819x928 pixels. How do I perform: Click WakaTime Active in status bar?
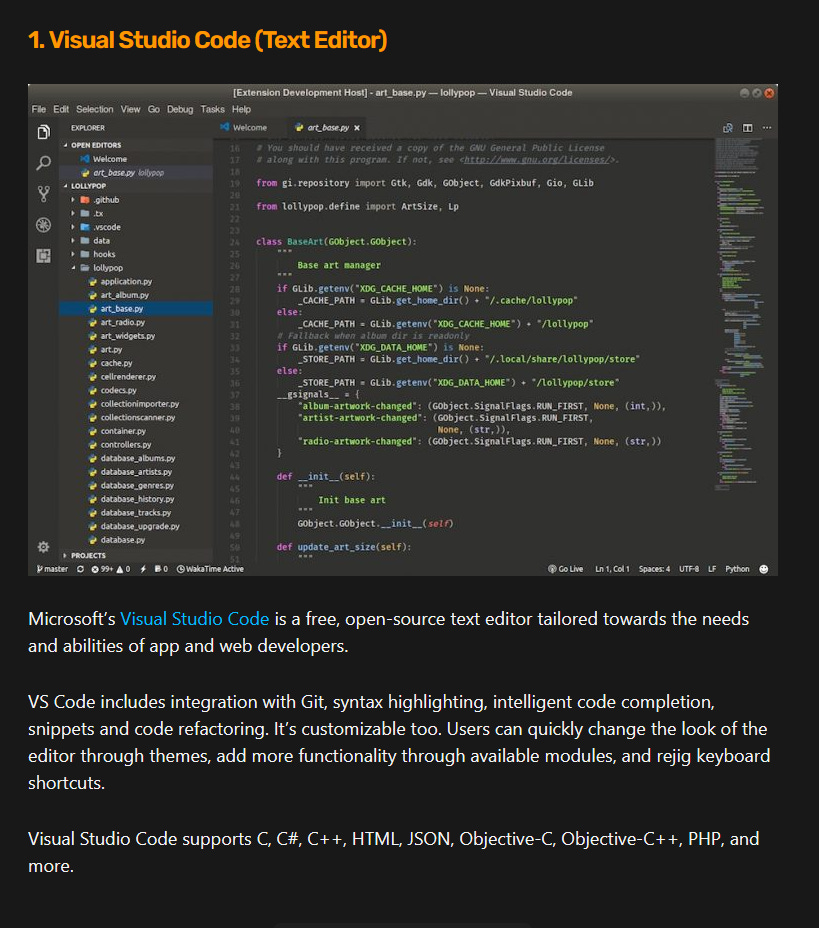point(210,569)
